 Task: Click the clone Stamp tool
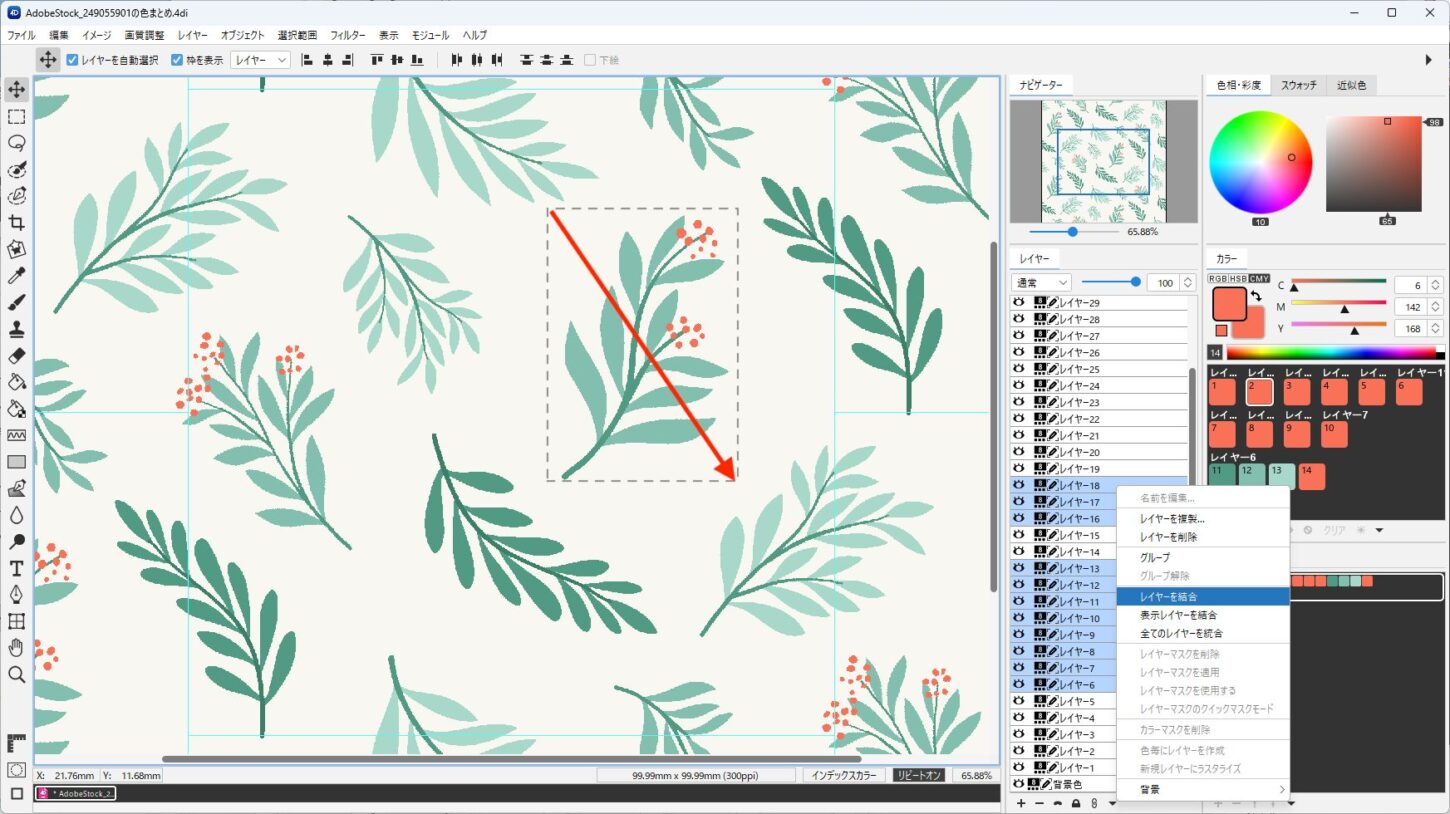coord(16,329)
